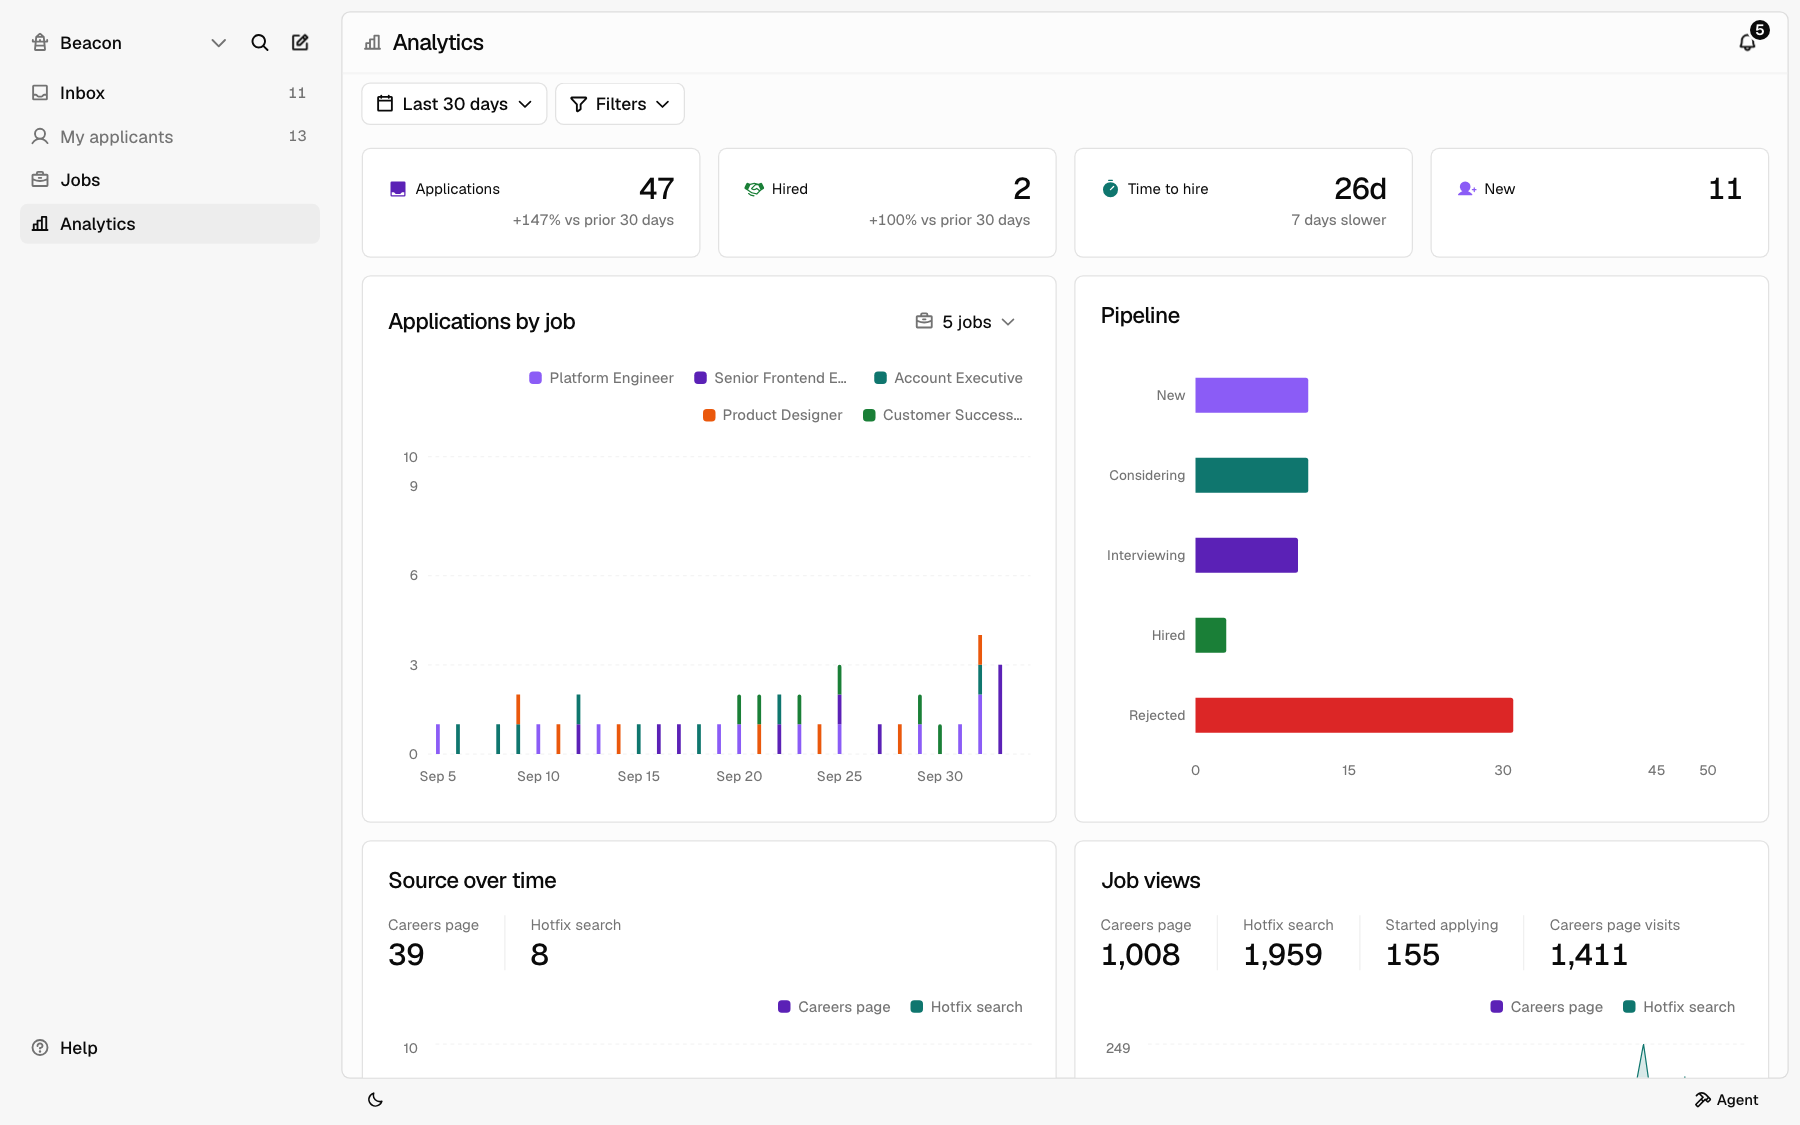The height and width of the screenshot is (1125, 1800).
Task: Click the compose edit icon in sidebar
Action: [x=300, y=43]
